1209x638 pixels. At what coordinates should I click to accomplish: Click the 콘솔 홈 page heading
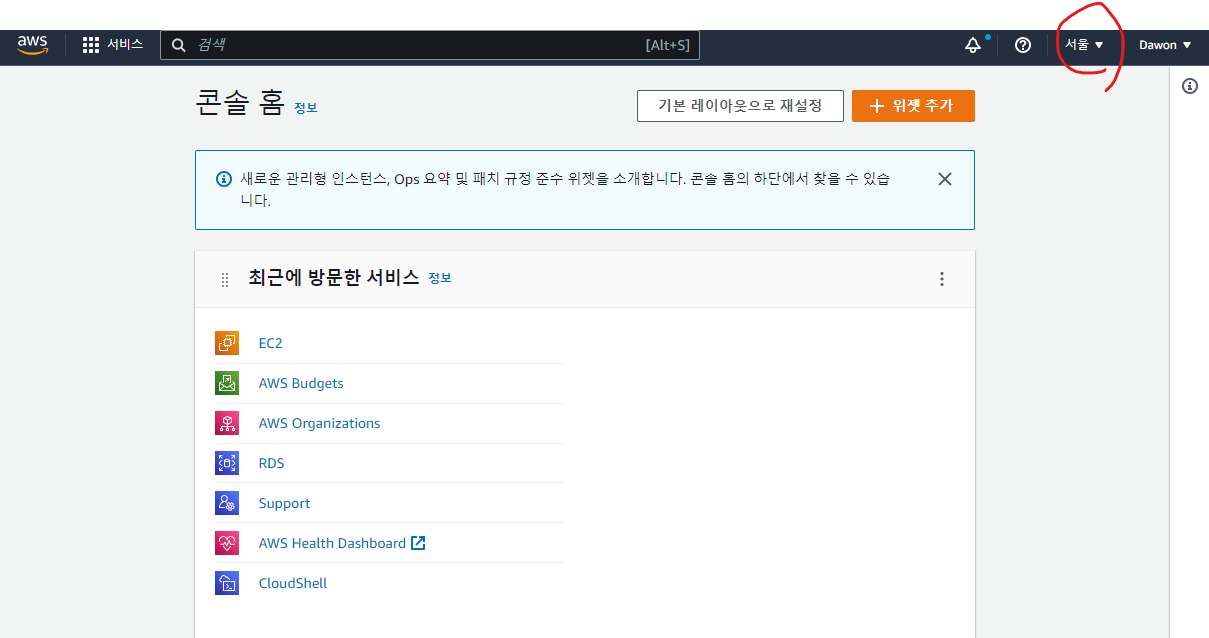pos(240,103)
